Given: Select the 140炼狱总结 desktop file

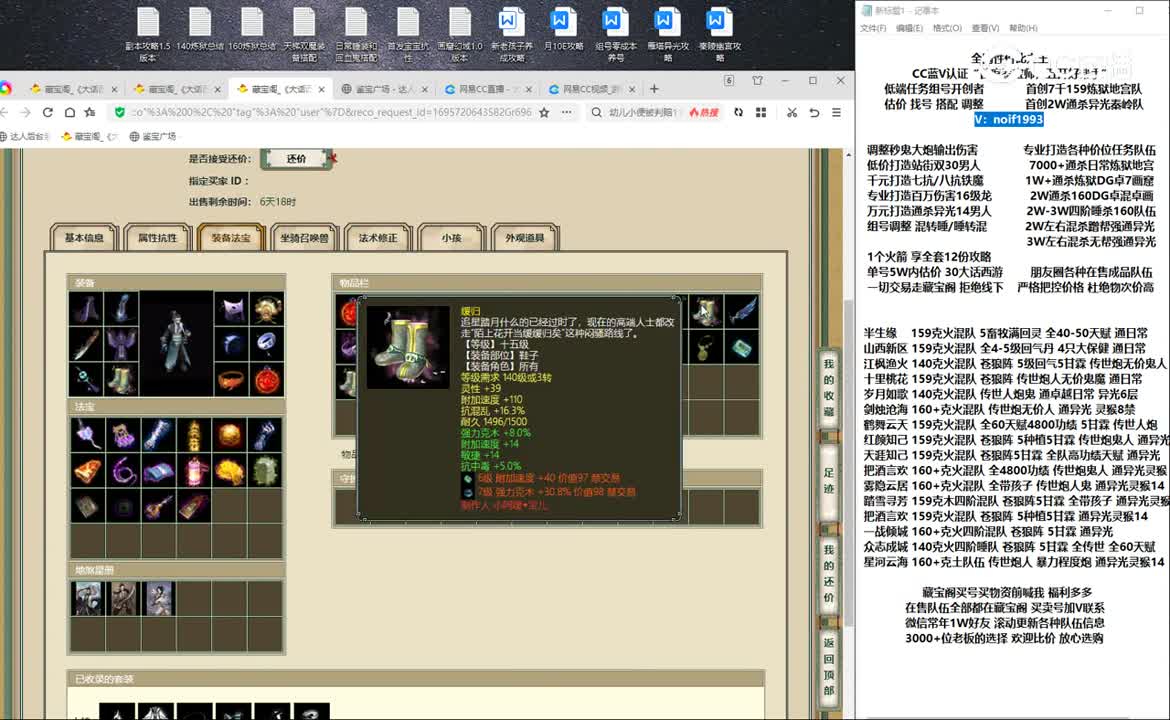Looking at the screenshot, I should pos(200,30).
